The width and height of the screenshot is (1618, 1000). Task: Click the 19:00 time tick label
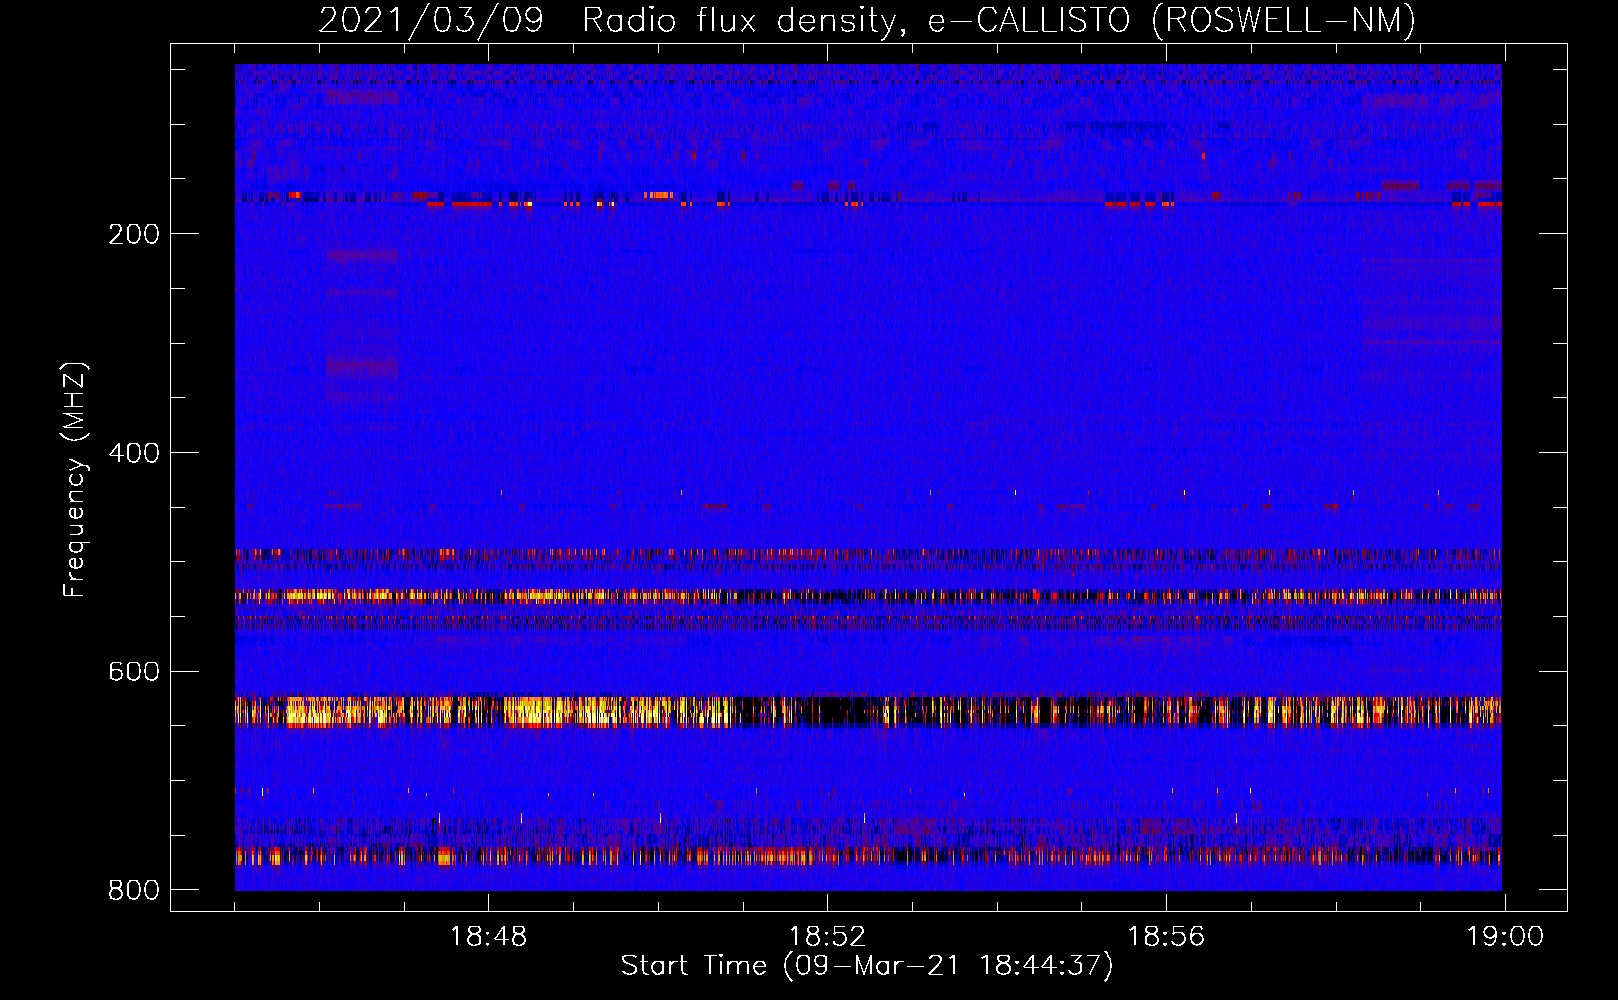tap(1505, 937)
